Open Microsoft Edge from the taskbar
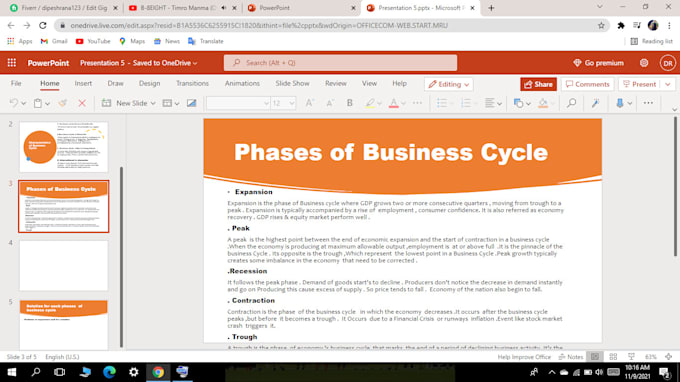Image resolution: width=680 pixels, height=382 pixels. pyautogui.click(x=109, y=372)
